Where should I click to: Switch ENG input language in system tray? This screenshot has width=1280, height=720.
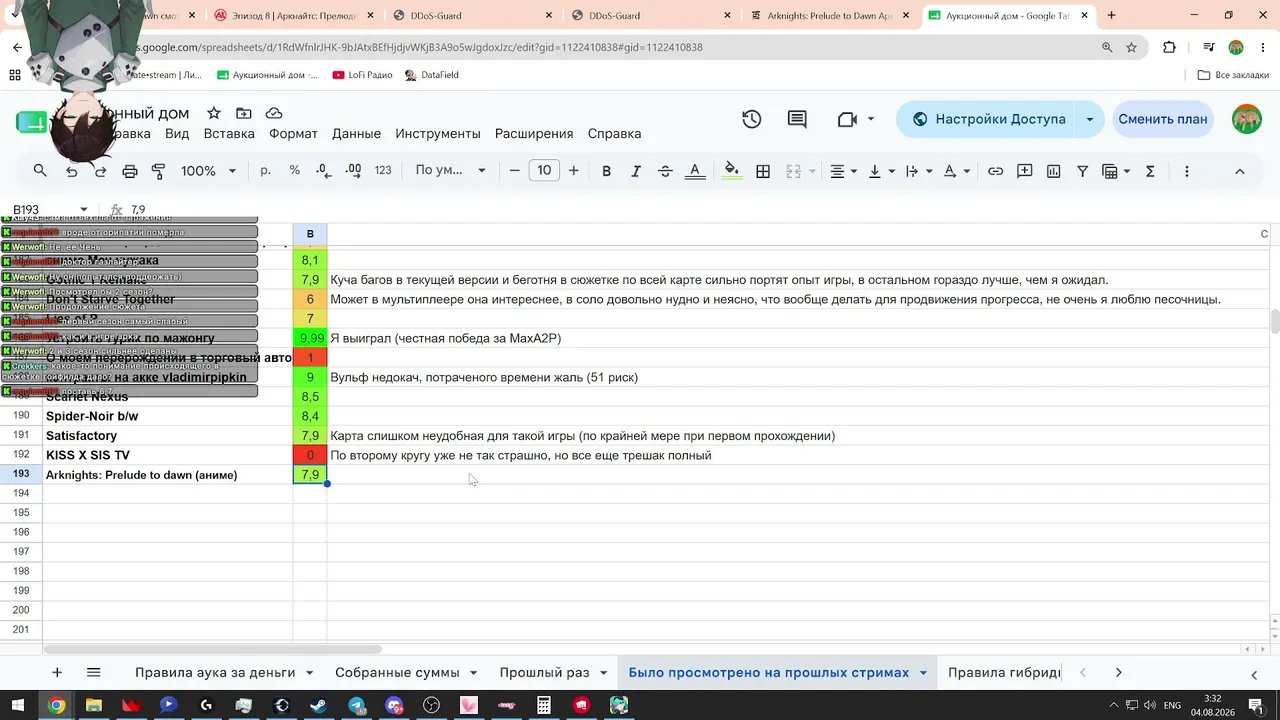tap(1172, 705)
